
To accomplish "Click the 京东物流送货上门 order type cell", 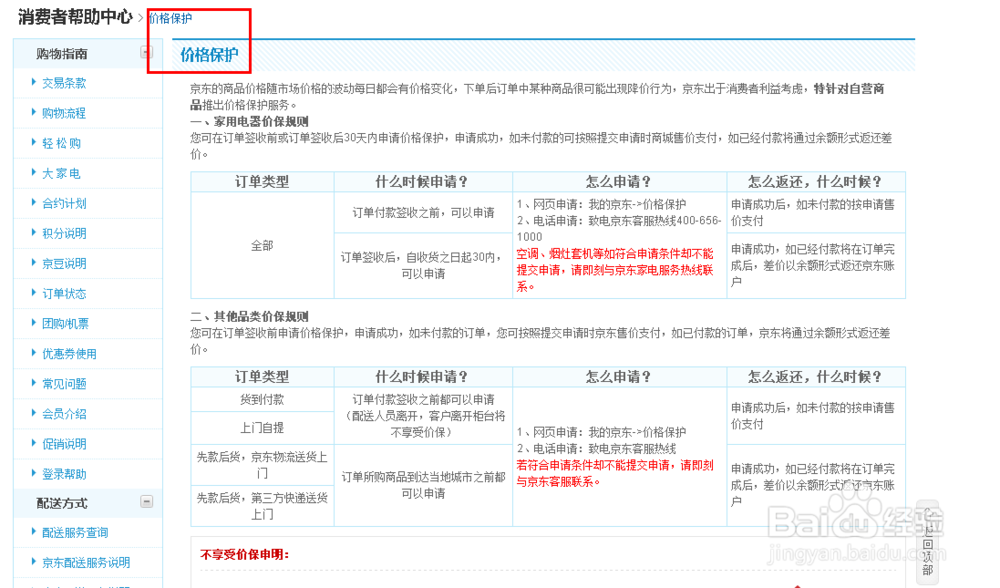I will [x=262, y=465].
